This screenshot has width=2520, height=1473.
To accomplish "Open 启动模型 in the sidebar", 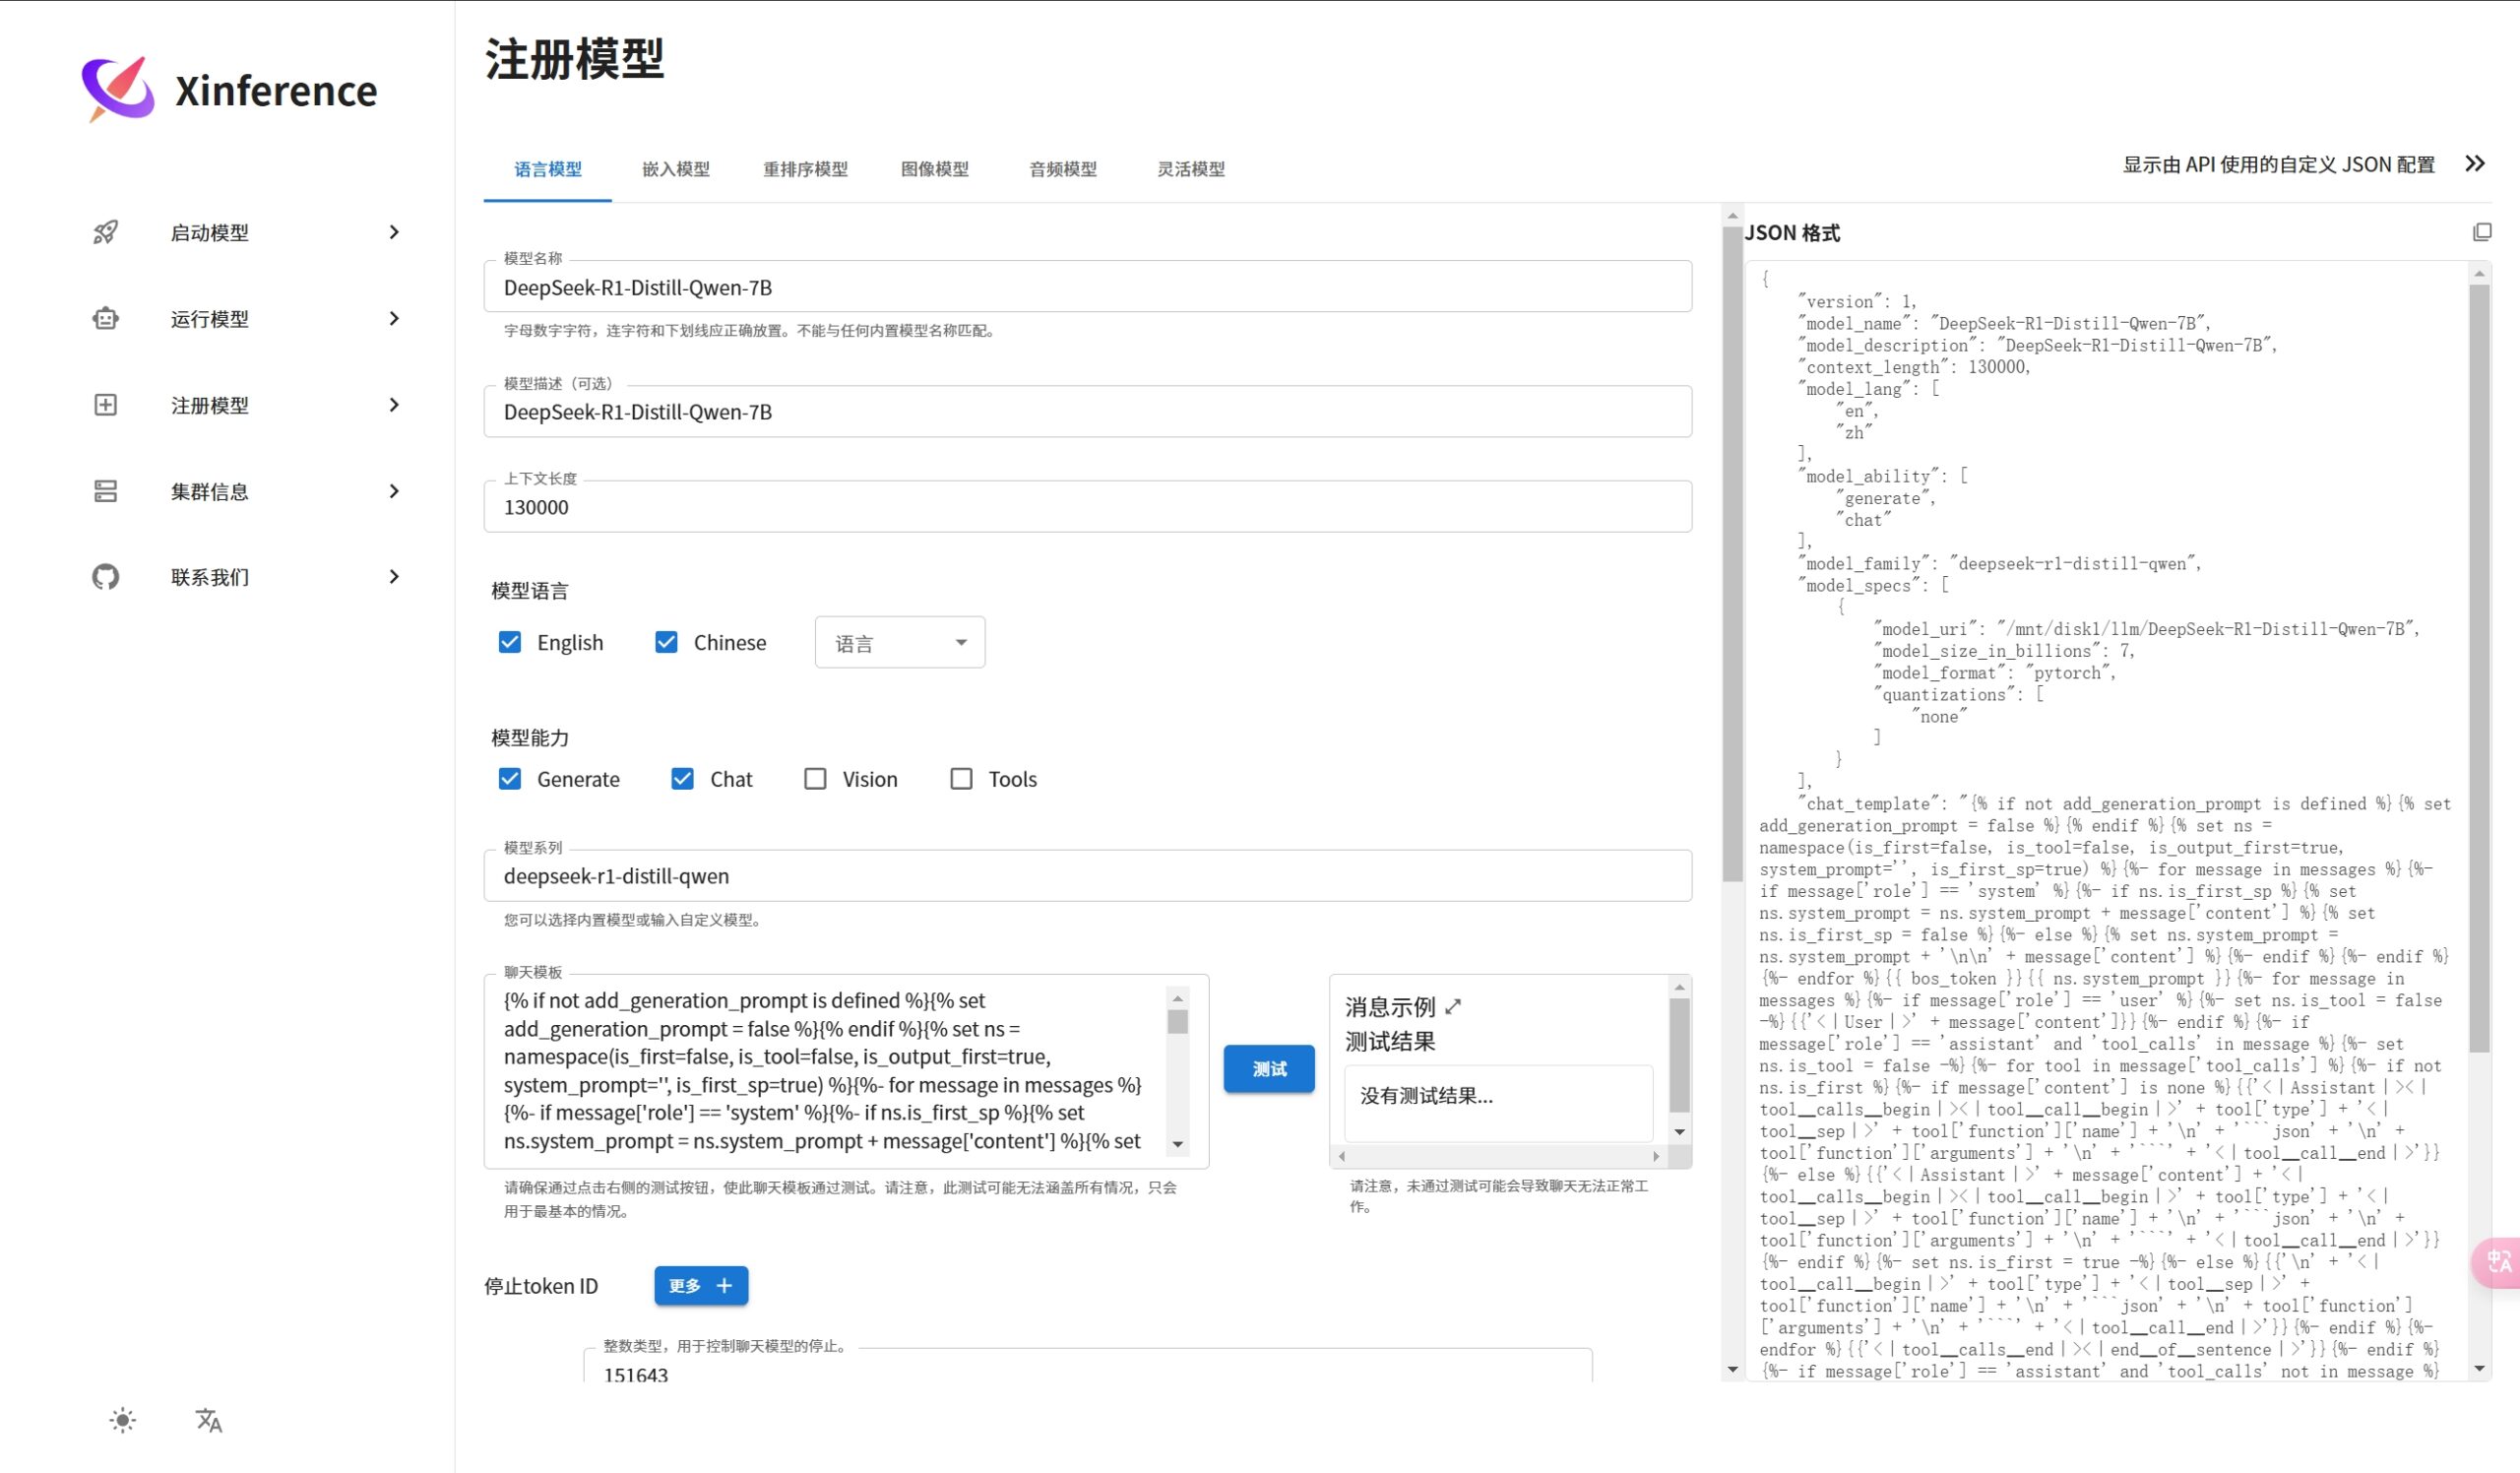I will pyautogui.click(x=210, y=232).
